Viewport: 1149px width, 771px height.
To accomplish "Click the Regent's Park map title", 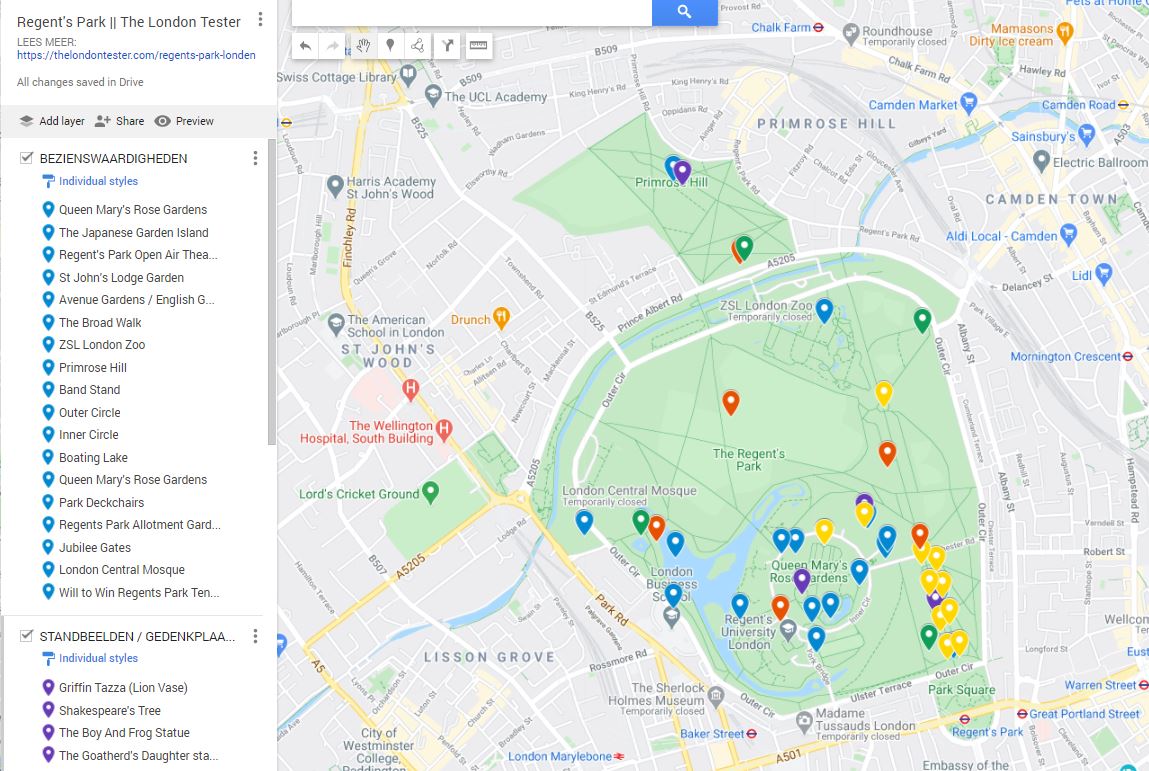I will point(128,22).
